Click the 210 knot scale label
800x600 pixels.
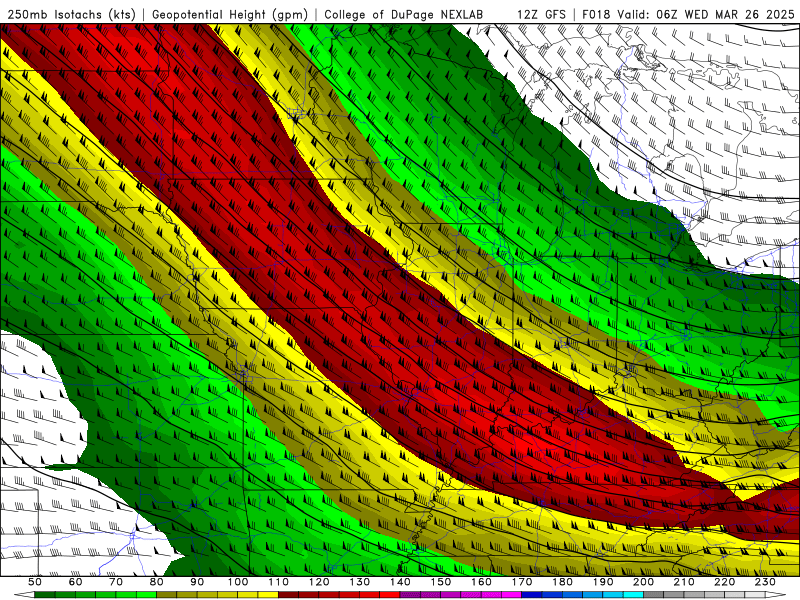tap(684, 582)
